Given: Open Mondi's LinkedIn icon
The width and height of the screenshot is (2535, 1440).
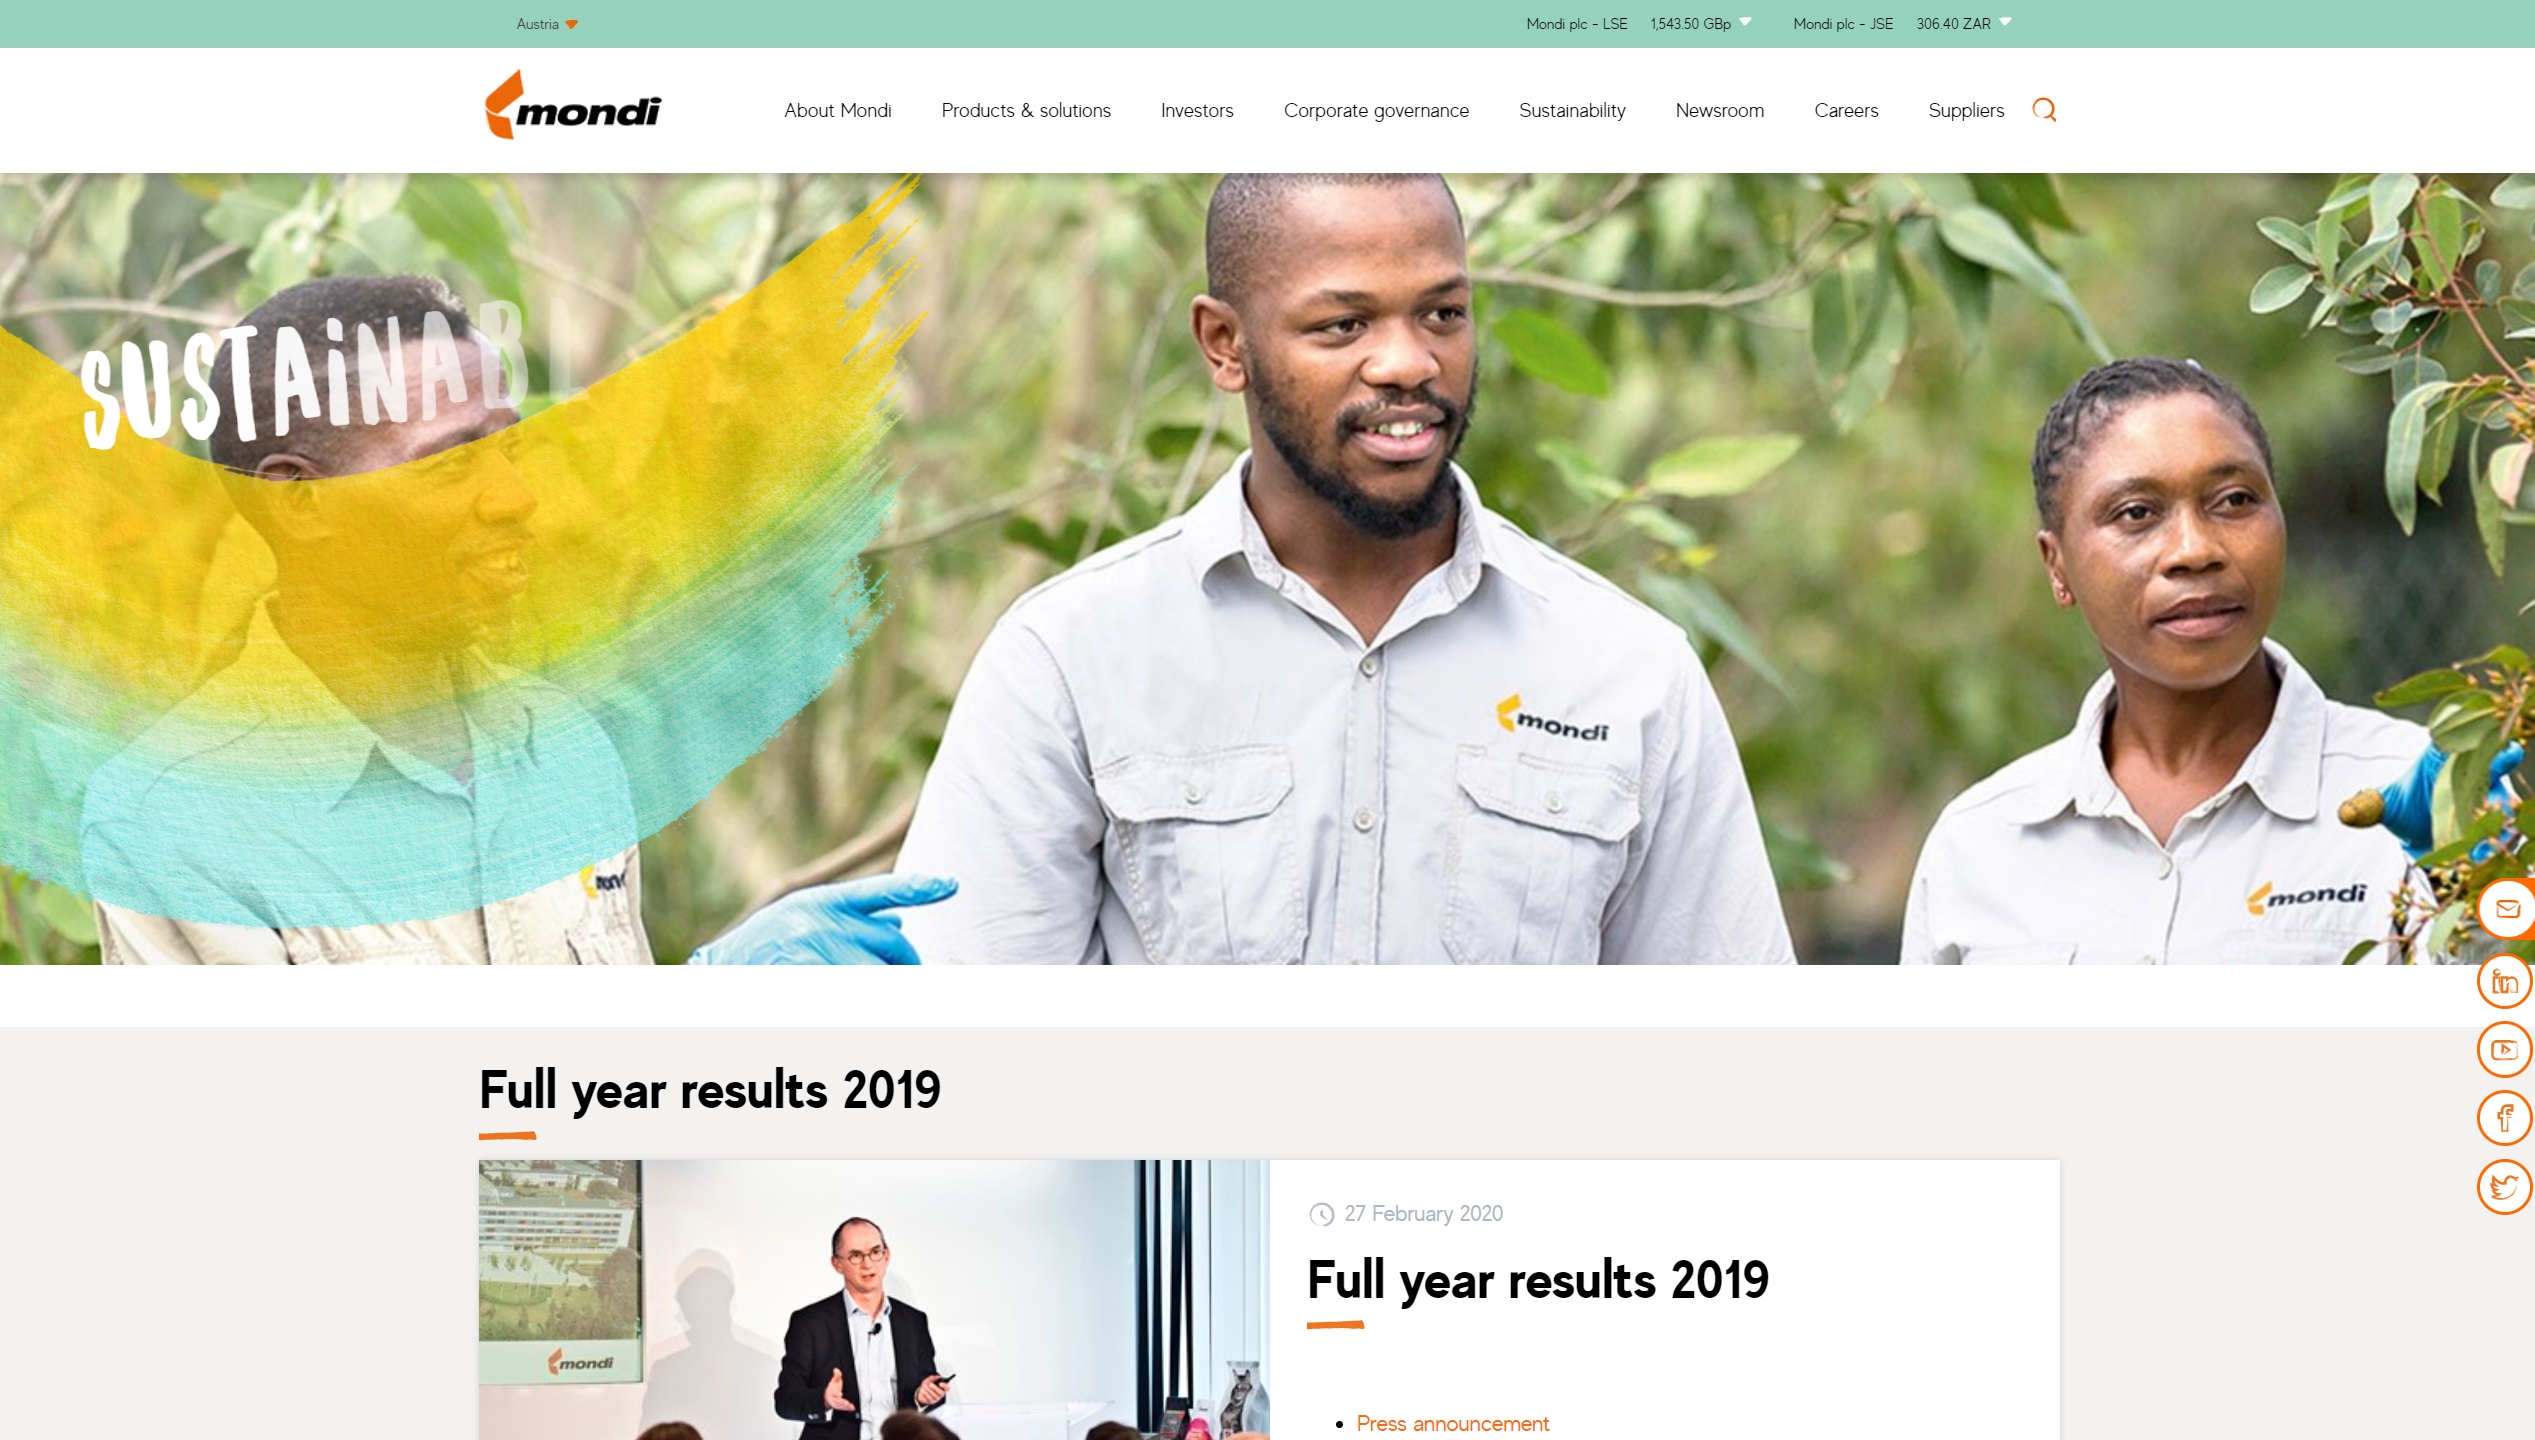Looking at the screenshot, I should [2505, 981].
